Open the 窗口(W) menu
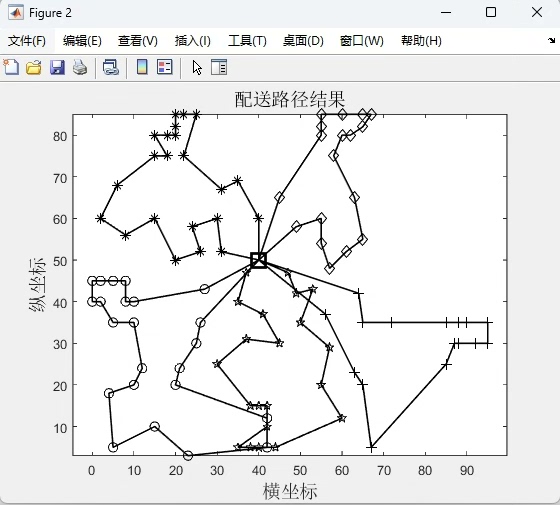560x505 pixels. 361,41
